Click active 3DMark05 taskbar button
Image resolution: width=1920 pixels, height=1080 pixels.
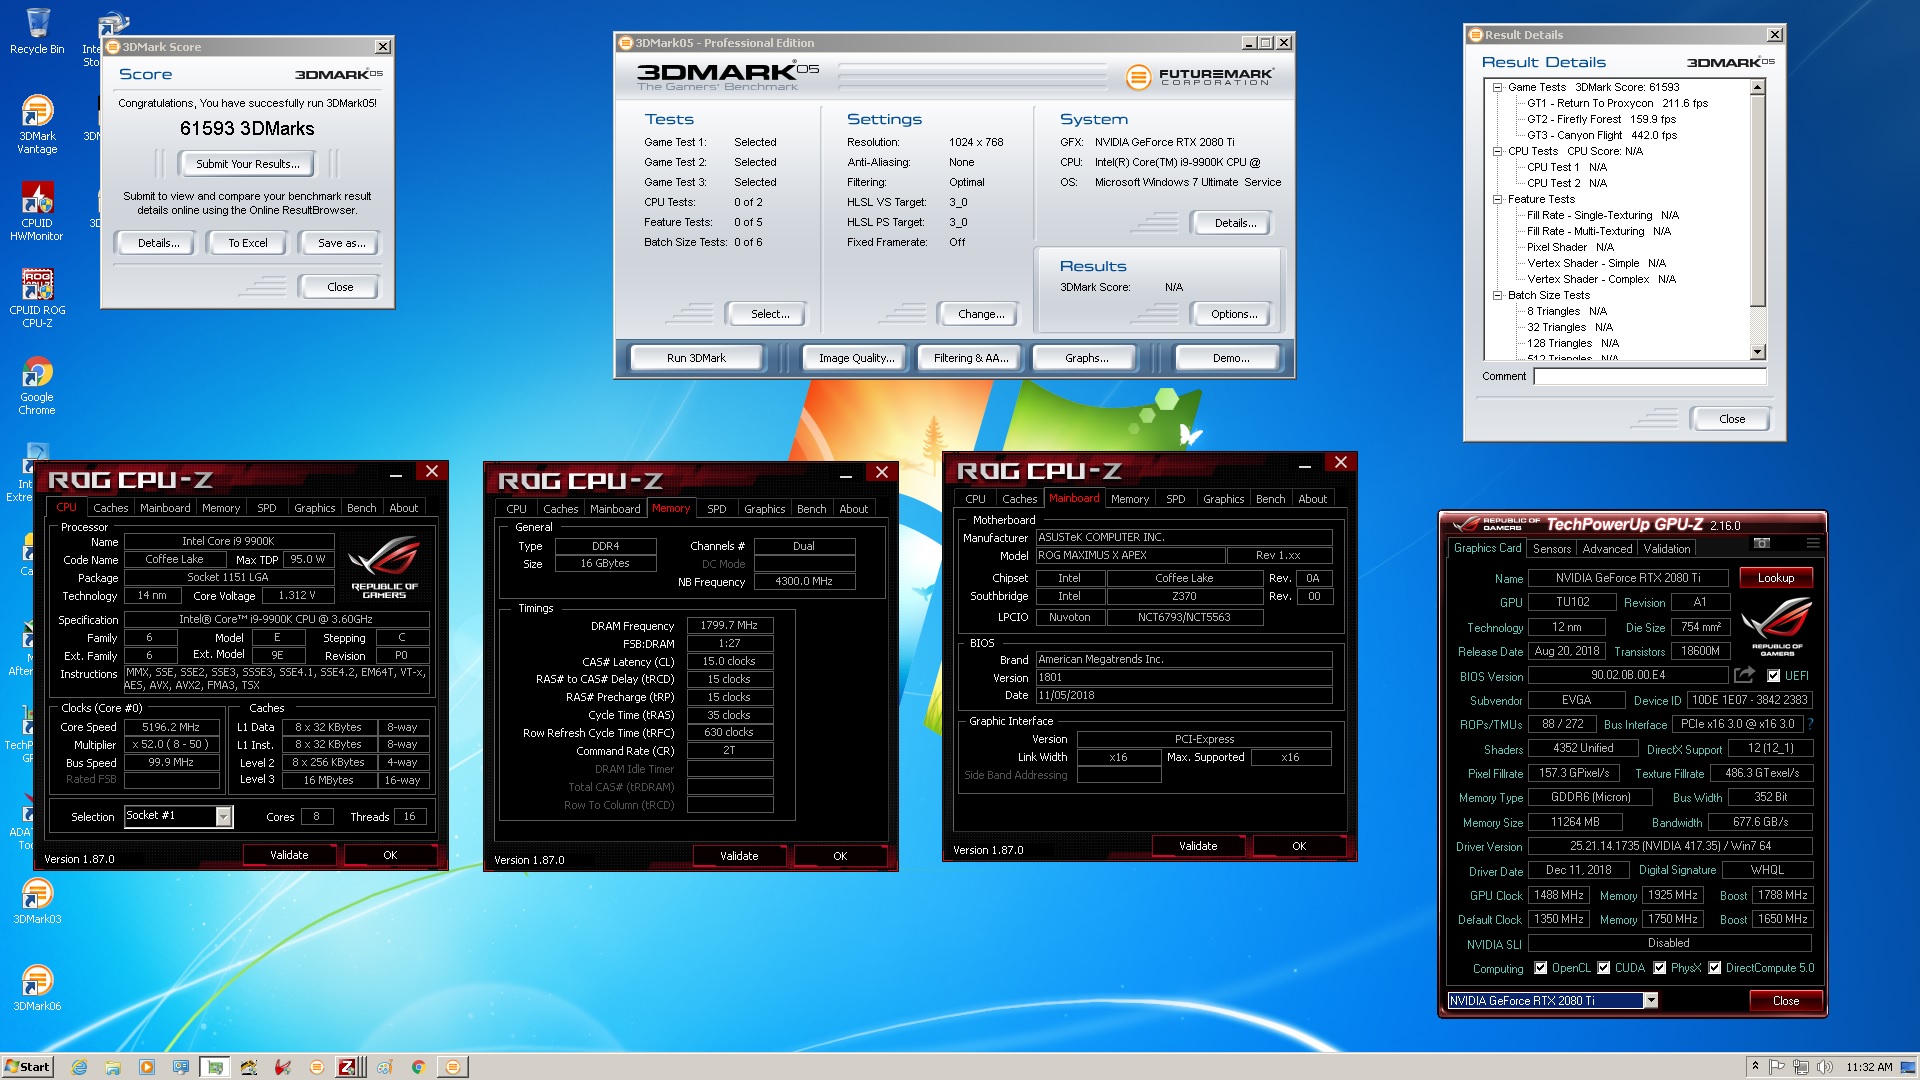[x=452, y=1067]
